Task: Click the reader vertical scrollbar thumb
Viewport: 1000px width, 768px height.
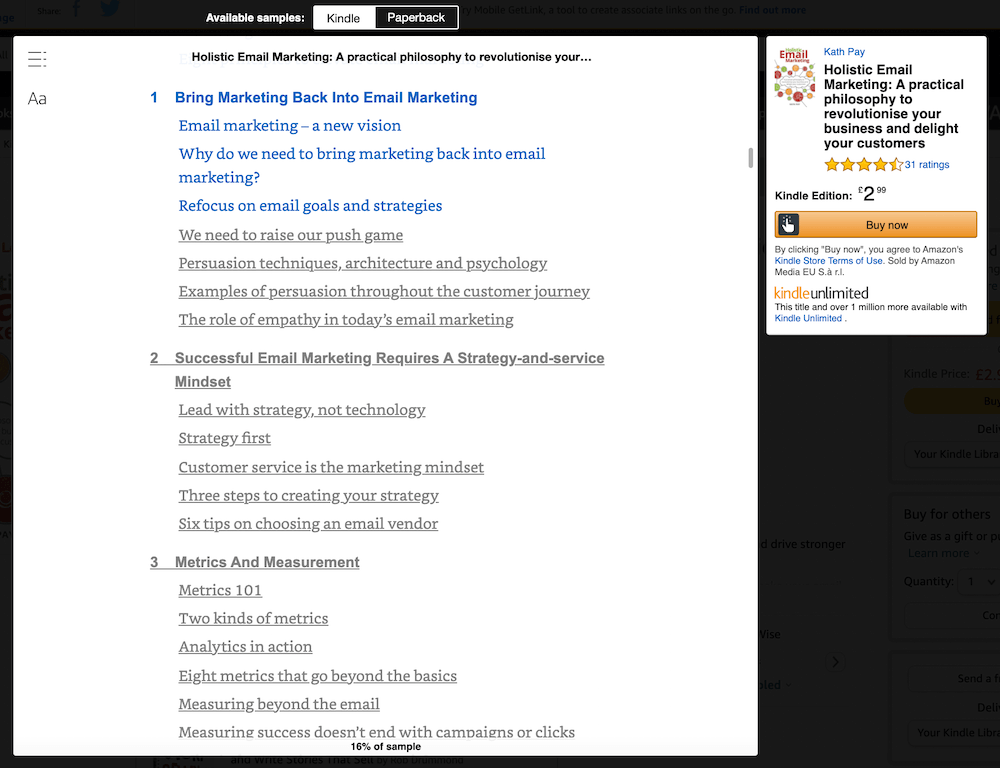Action: (751, 158)
